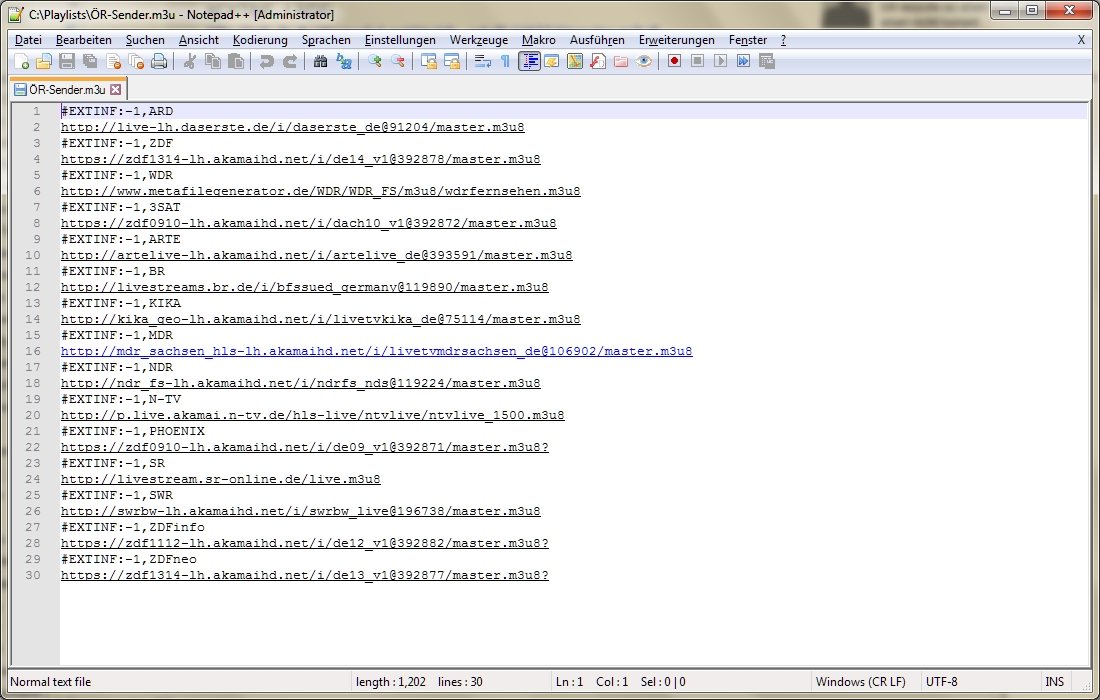Open the Bearbeiten menu
The image size is (1100, 700).
pyautogui.click(x=83, y=40)
